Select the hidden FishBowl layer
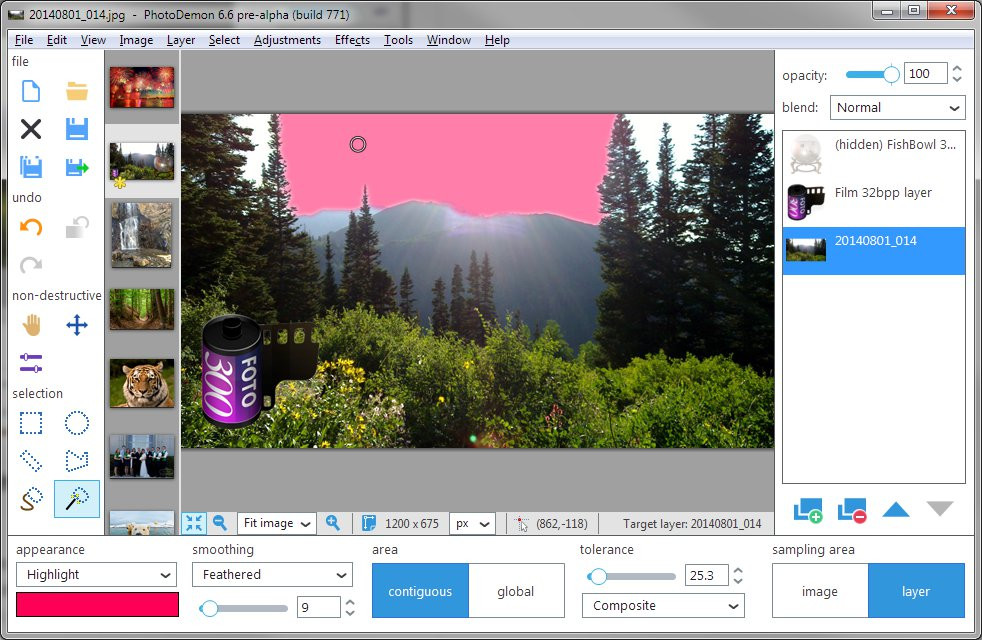The width and height of the screenshot is (982, 640). (x=874, y=154)
